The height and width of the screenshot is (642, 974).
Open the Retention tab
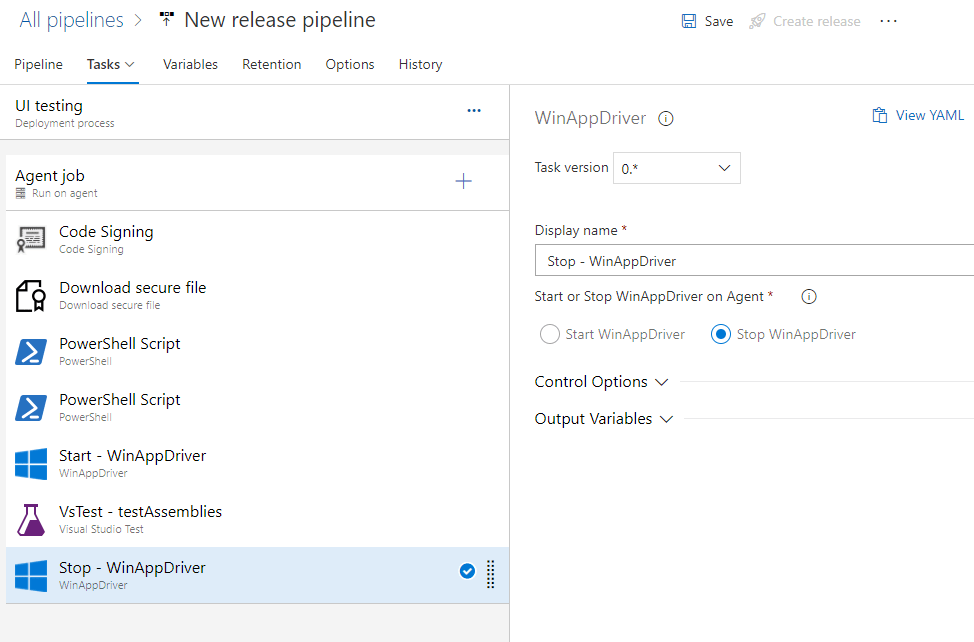coord(271,64)
